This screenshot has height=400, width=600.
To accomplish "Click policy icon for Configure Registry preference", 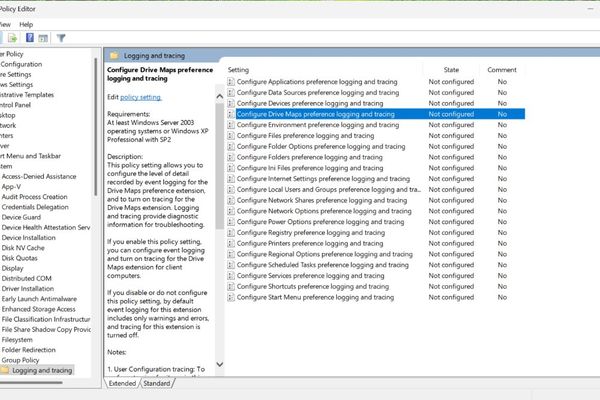I will point(231,232).
